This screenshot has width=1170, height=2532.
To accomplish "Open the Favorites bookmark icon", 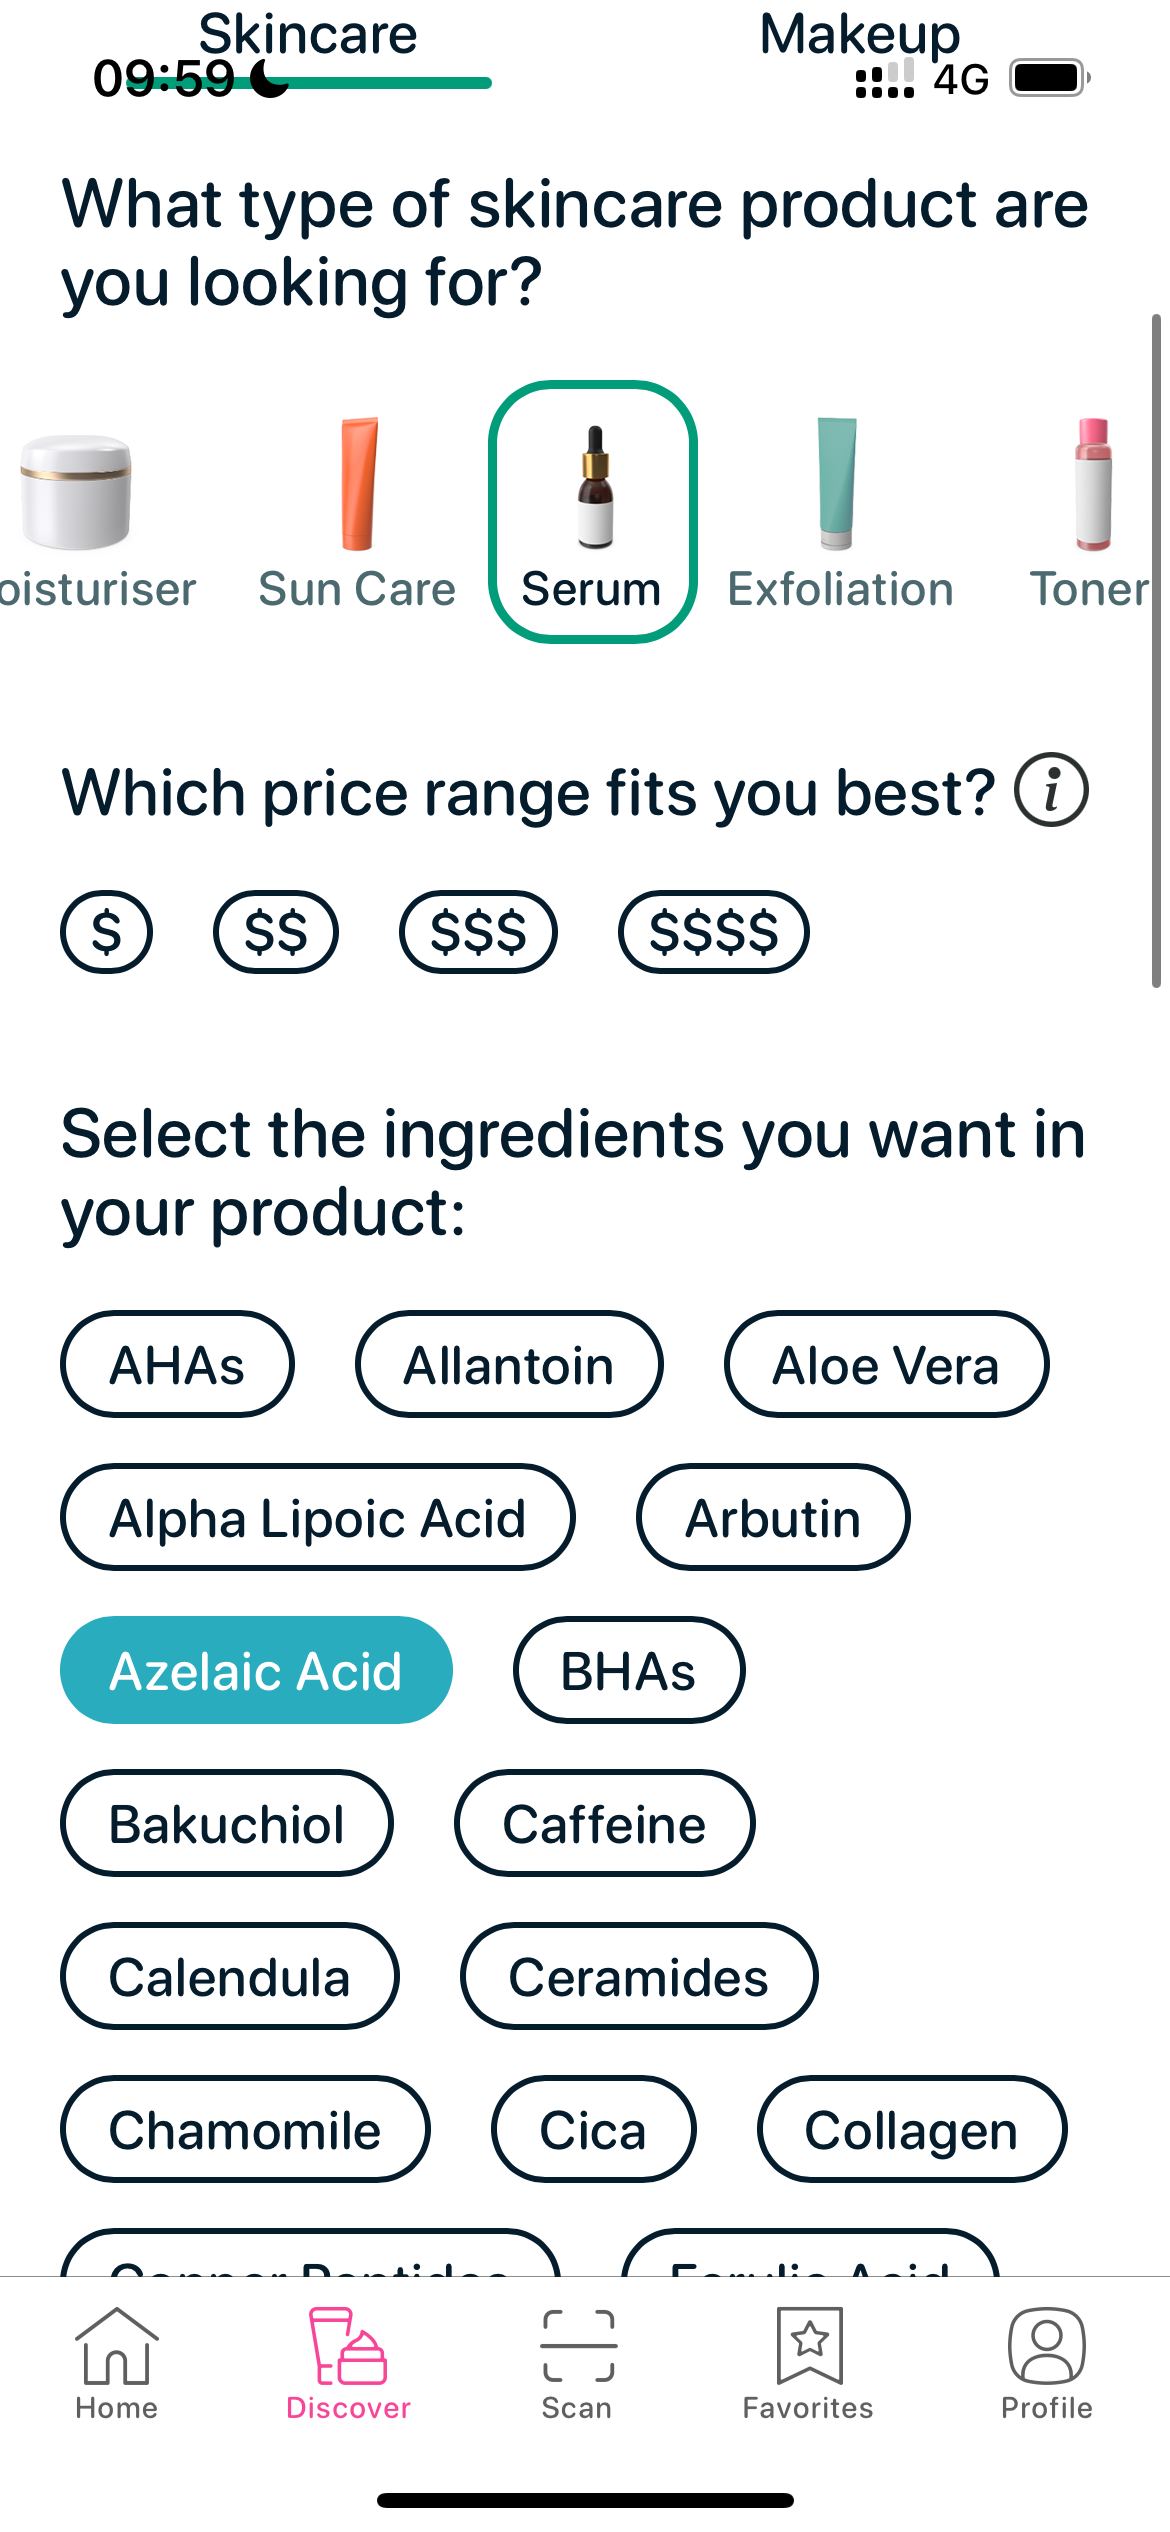I will coord(809,2345).
